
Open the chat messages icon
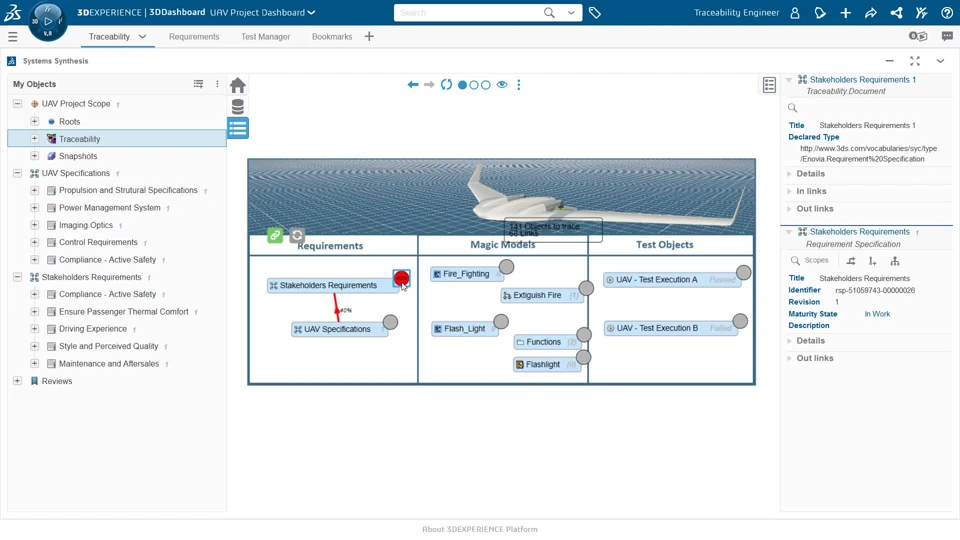[x=947, y=37]
